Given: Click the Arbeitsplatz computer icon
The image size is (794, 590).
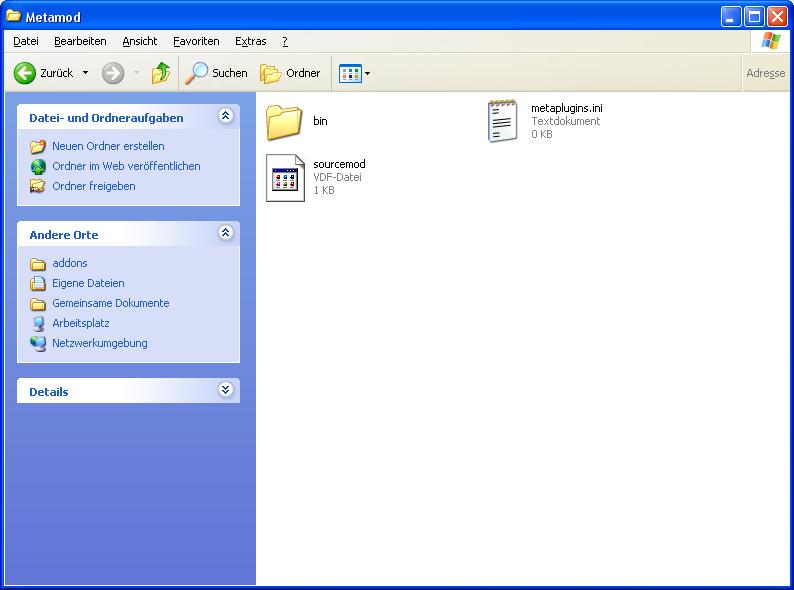Looking at the screenshot, I should tap(38, 324).
